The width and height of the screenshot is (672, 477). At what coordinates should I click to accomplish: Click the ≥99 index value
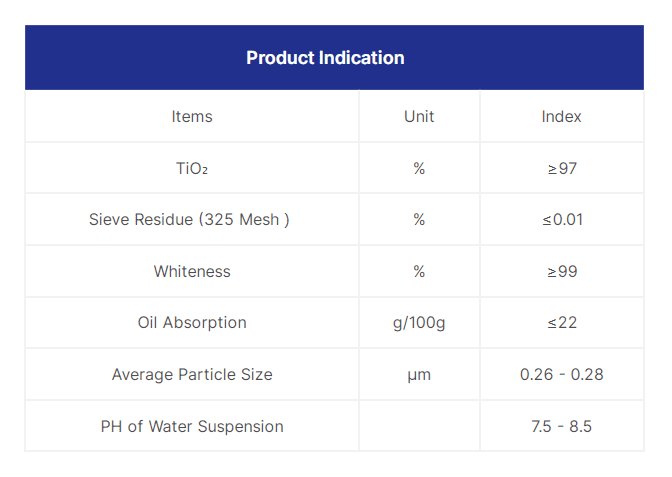tap(561, 271)
